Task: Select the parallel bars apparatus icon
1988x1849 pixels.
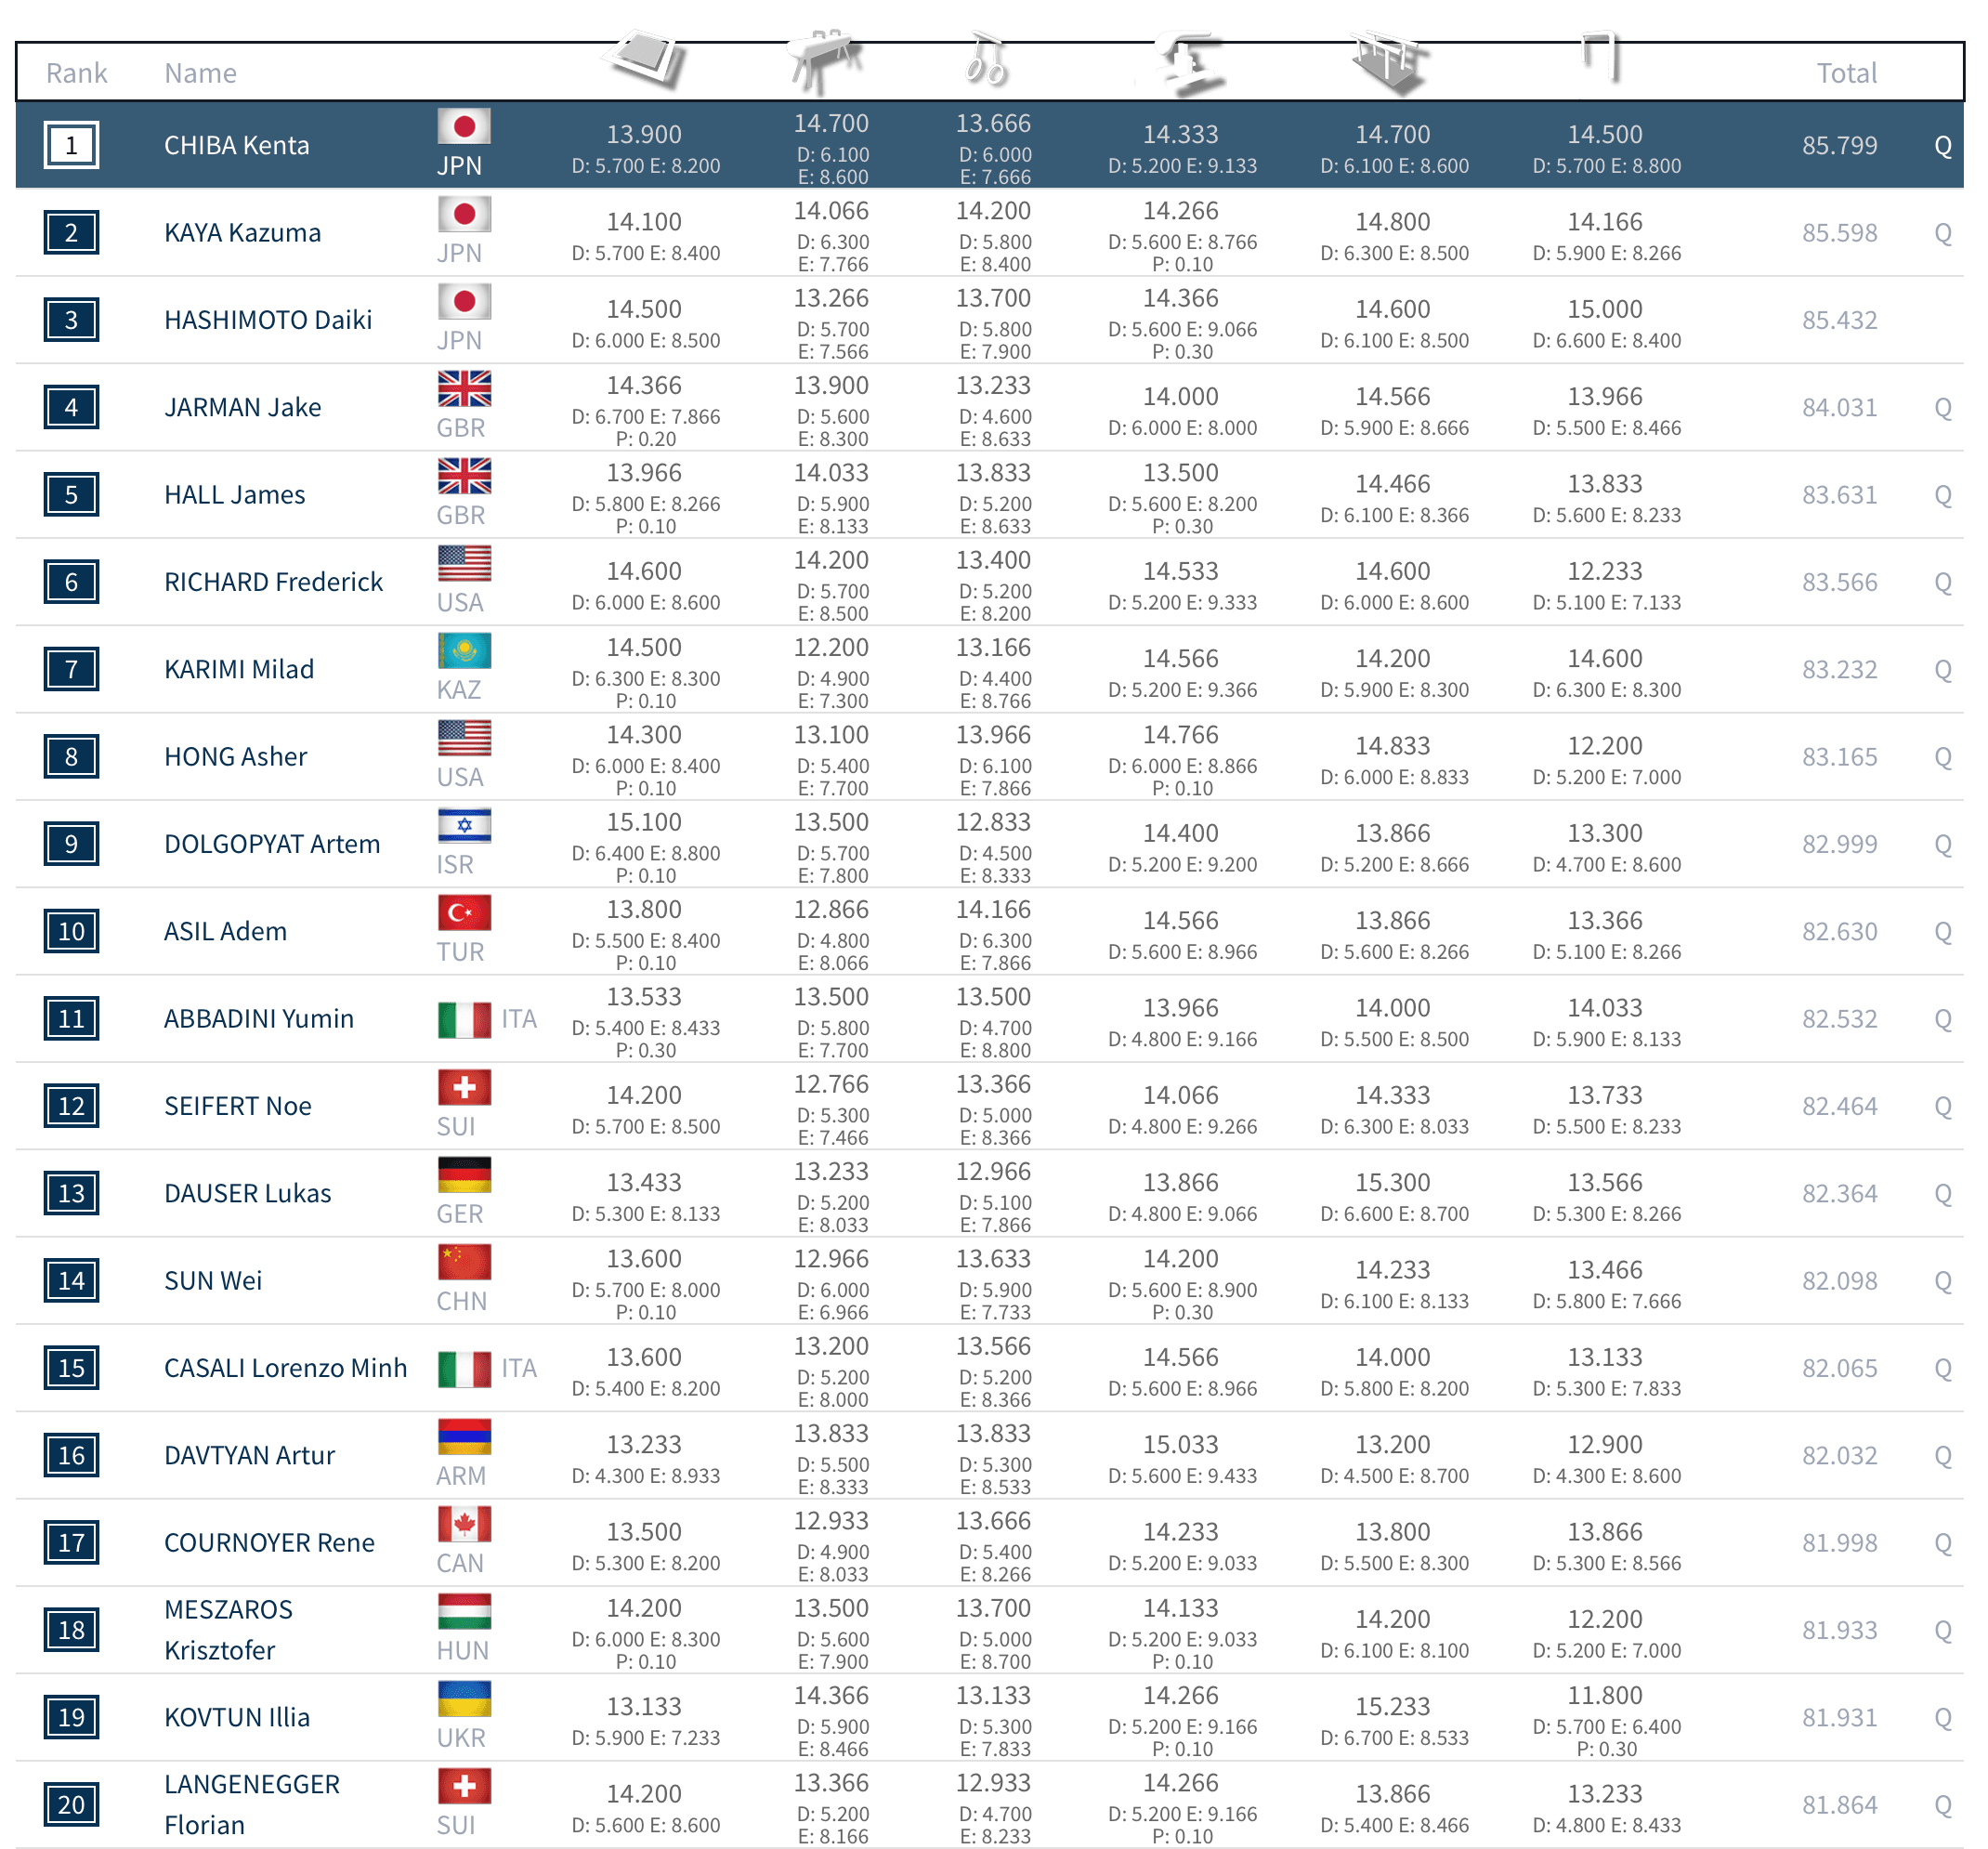Action: pyautogui.click(x=1389, y=60)
